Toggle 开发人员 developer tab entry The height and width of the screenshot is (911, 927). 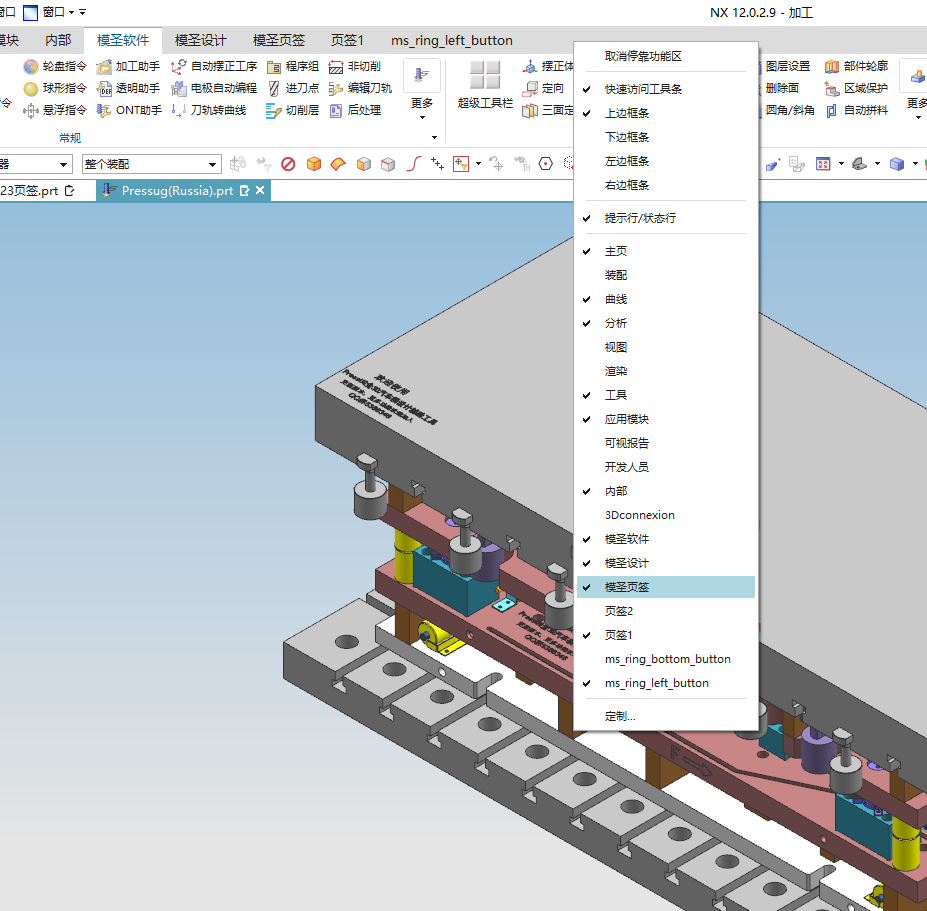coord(666,467)
